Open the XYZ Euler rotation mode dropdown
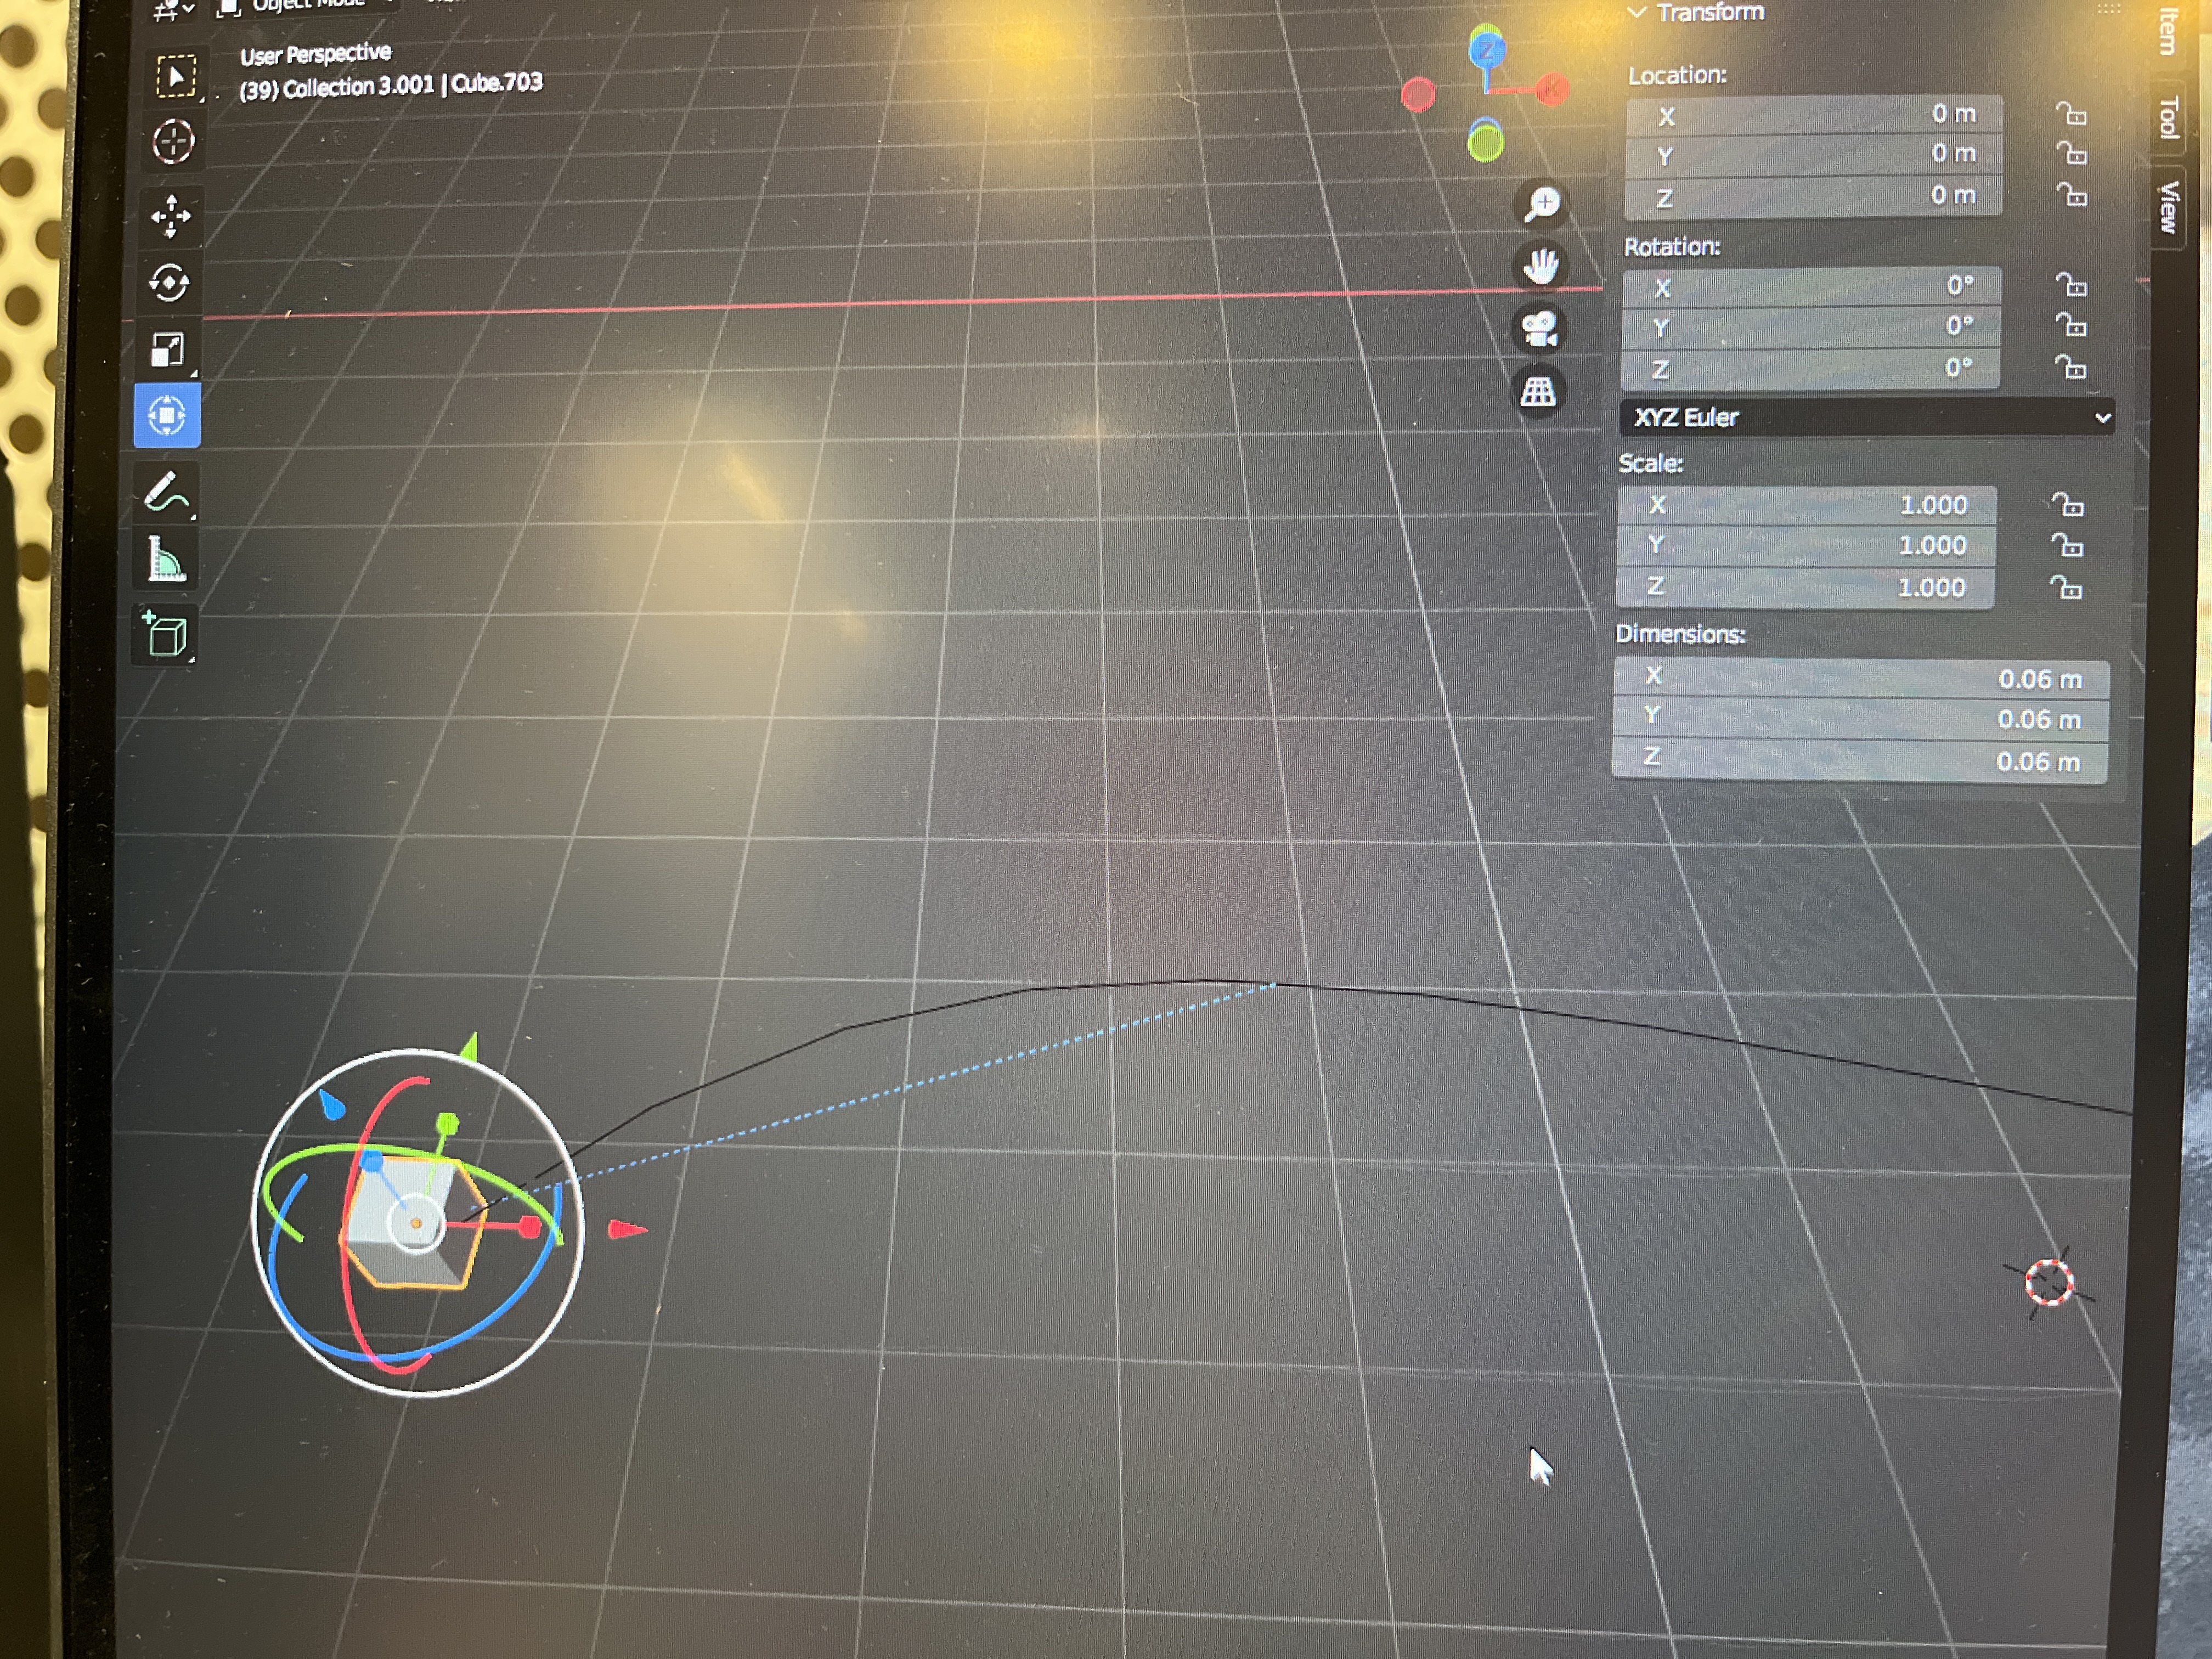Screen dimensions: 2212x1659 click(x=1866, y=417)
